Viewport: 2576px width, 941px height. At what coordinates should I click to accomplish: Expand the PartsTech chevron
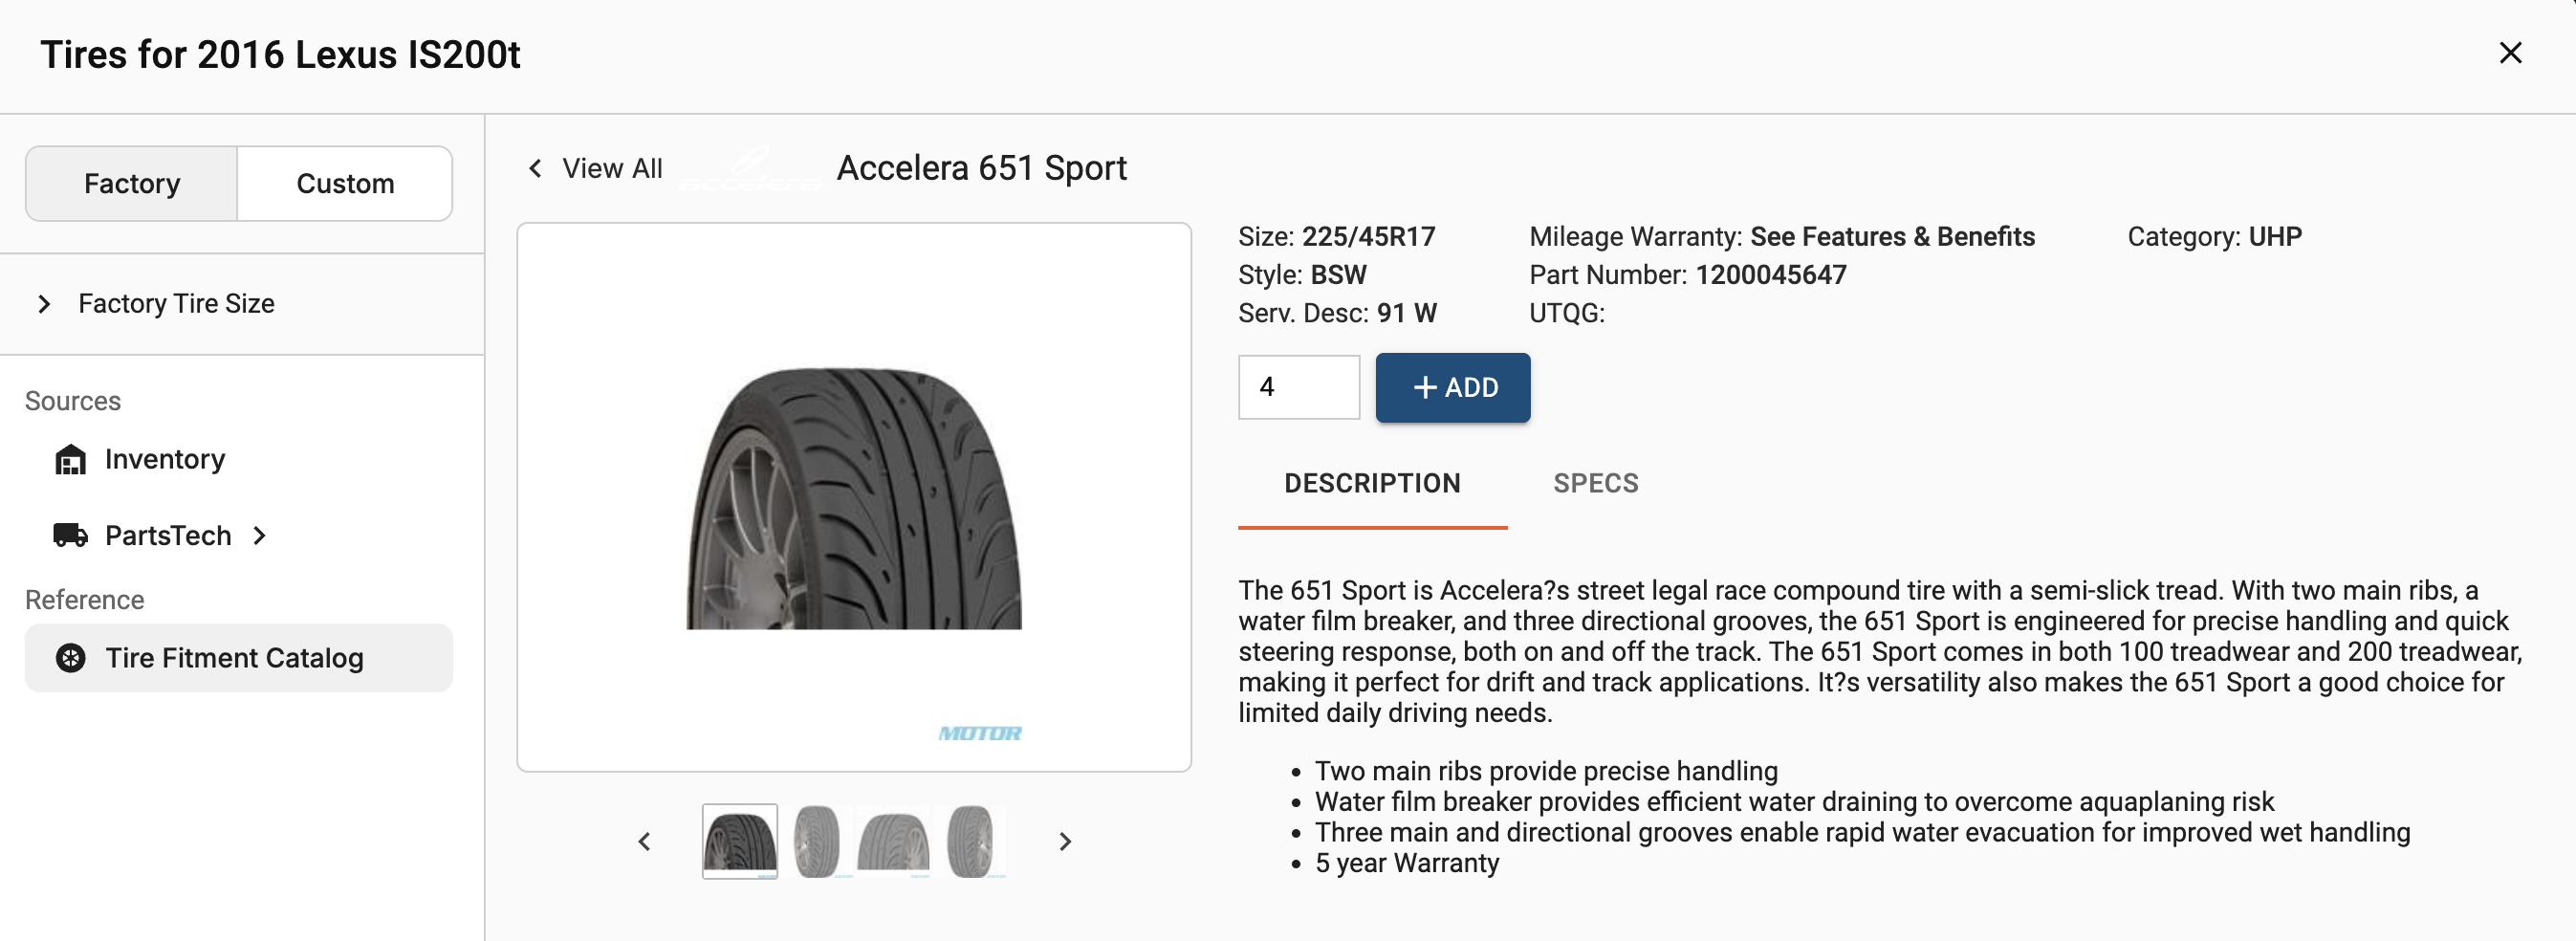(259, 536)
